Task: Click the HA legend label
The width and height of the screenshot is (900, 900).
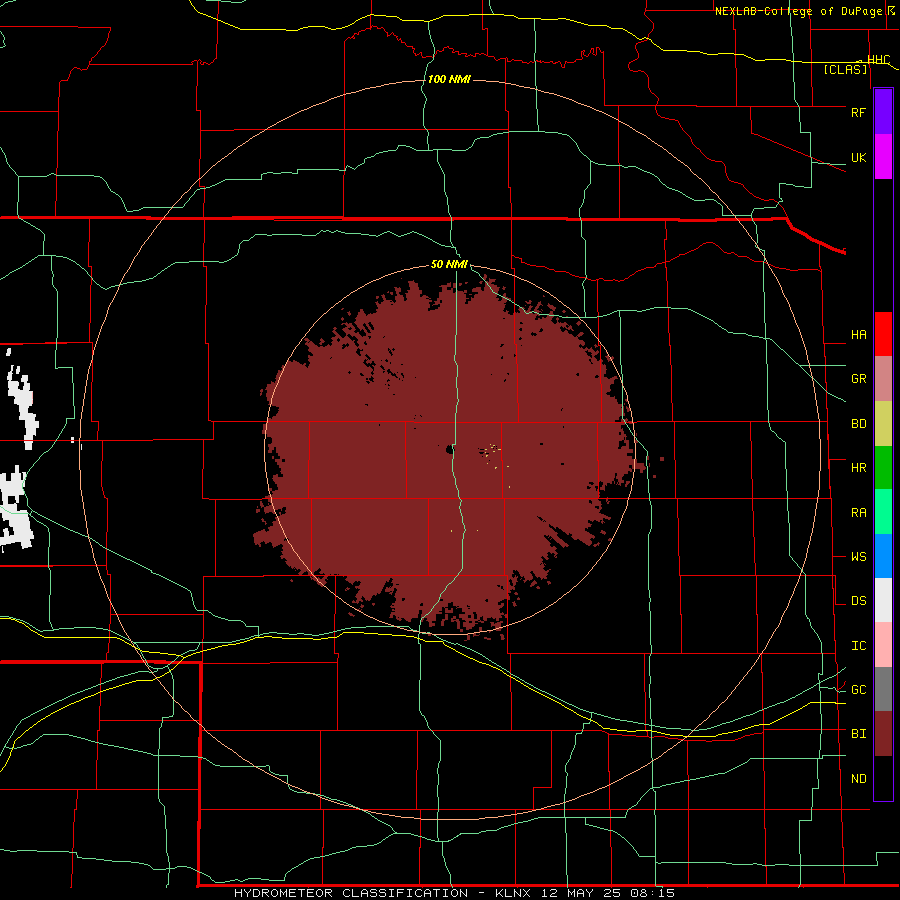Action: 858,334
